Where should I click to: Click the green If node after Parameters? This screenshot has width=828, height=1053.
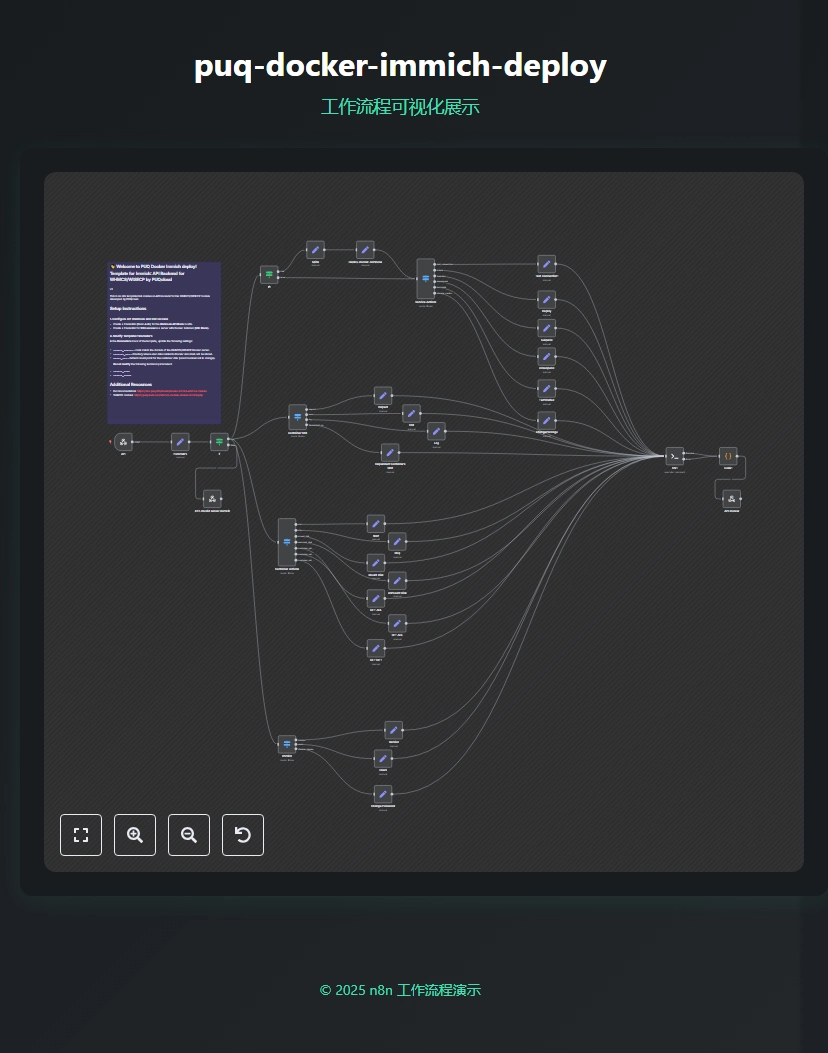[219, 442]
